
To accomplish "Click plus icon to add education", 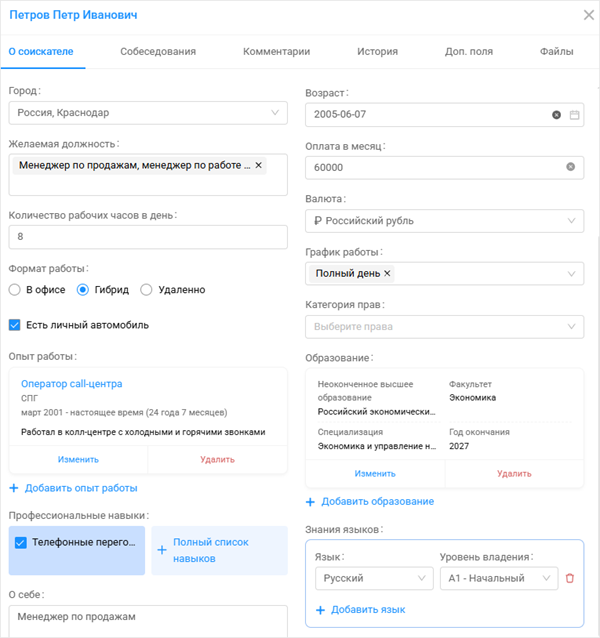I will (x=311, y=501).
